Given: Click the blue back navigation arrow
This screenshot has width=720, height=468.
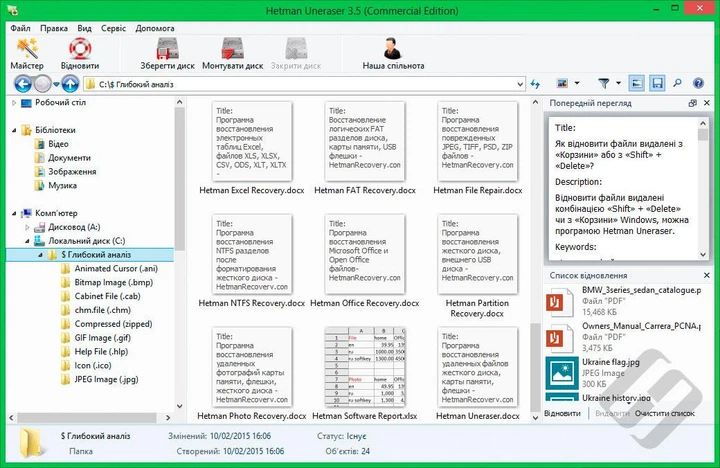Looking at the screenshot, I should [19, 84].
